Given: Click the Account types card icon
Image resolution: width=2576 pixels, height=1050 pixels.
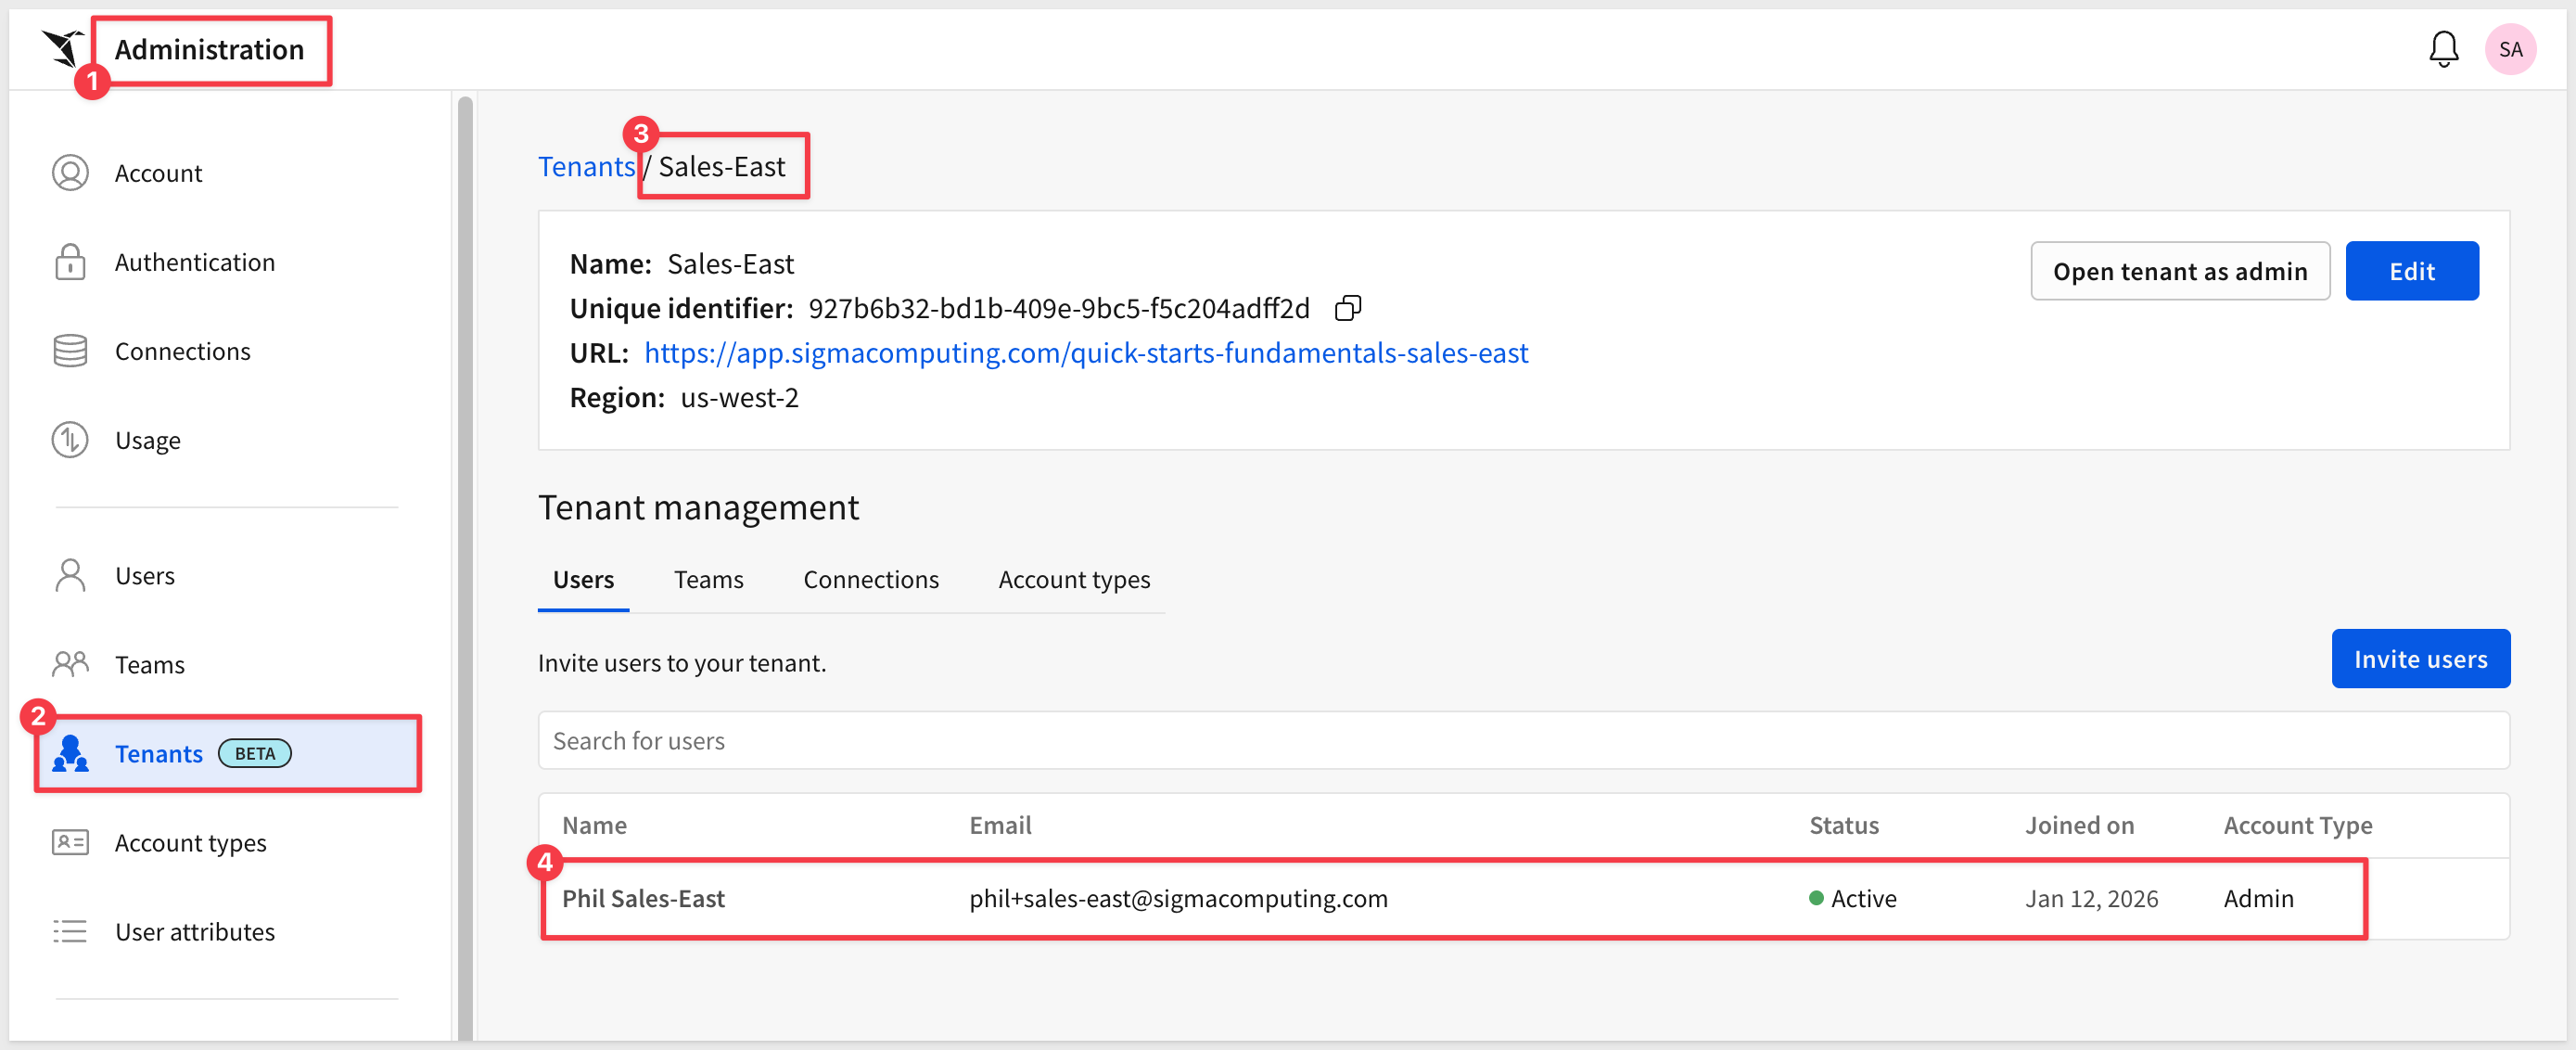Looking at the screenshot, I should tap(70, 843).
